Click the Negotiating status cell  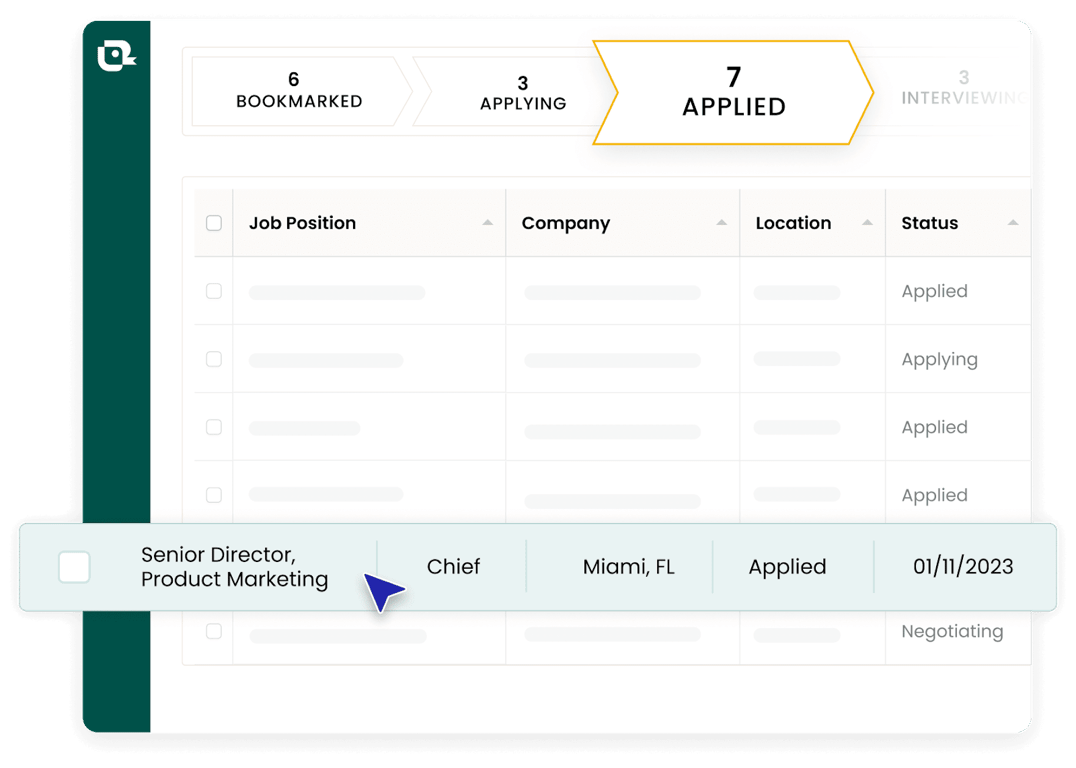952,631
